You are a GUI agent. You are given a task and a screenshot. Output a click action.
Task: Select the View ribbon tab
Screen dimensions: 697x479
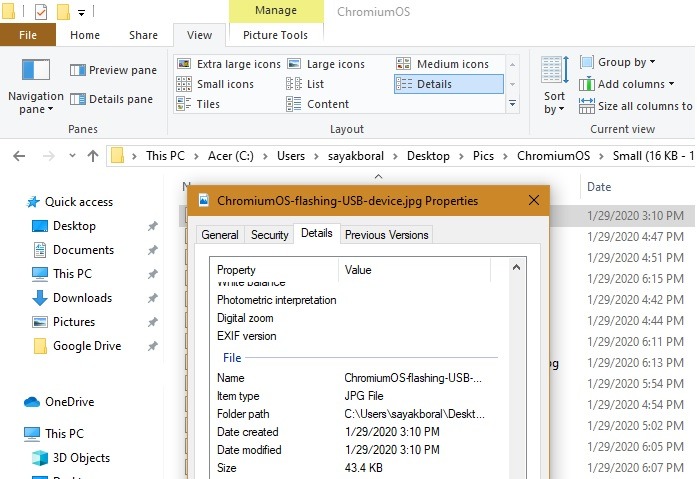[x=199, y=35]
